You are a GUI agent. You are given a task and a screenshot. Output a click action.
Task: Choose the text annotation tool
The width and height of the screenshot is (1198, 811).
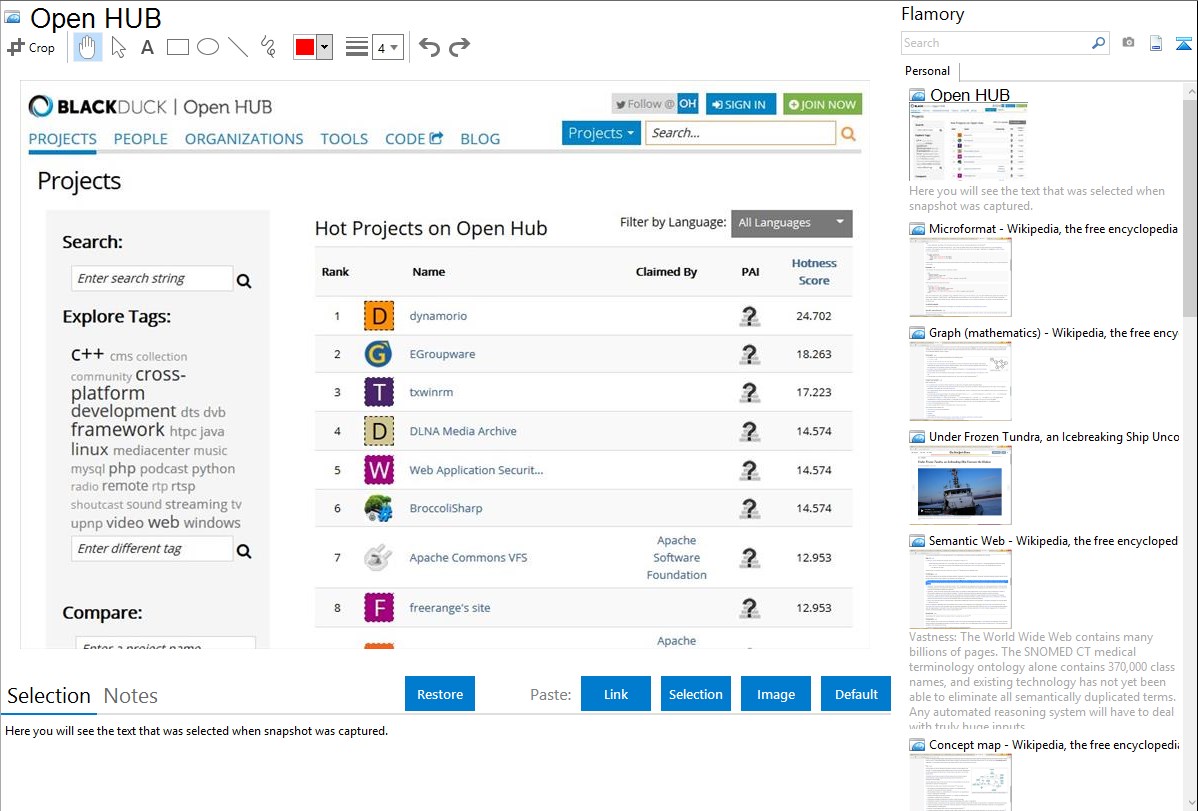click(x=147, y=47)
